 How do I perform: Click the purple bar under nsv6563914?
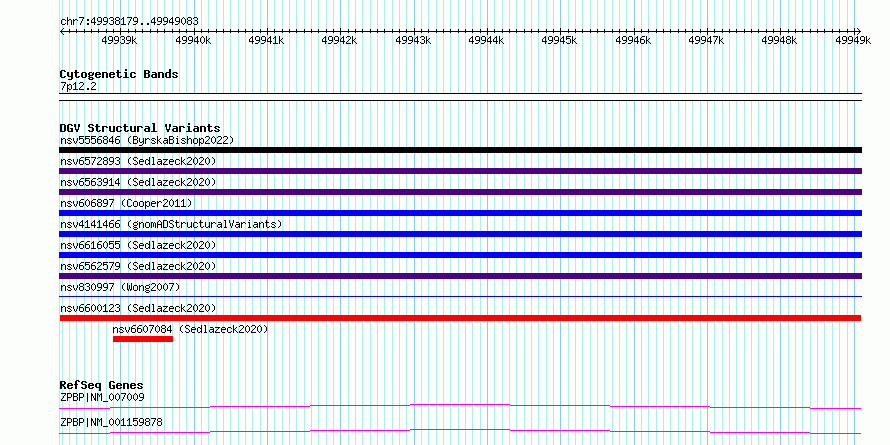click(460, 192)
